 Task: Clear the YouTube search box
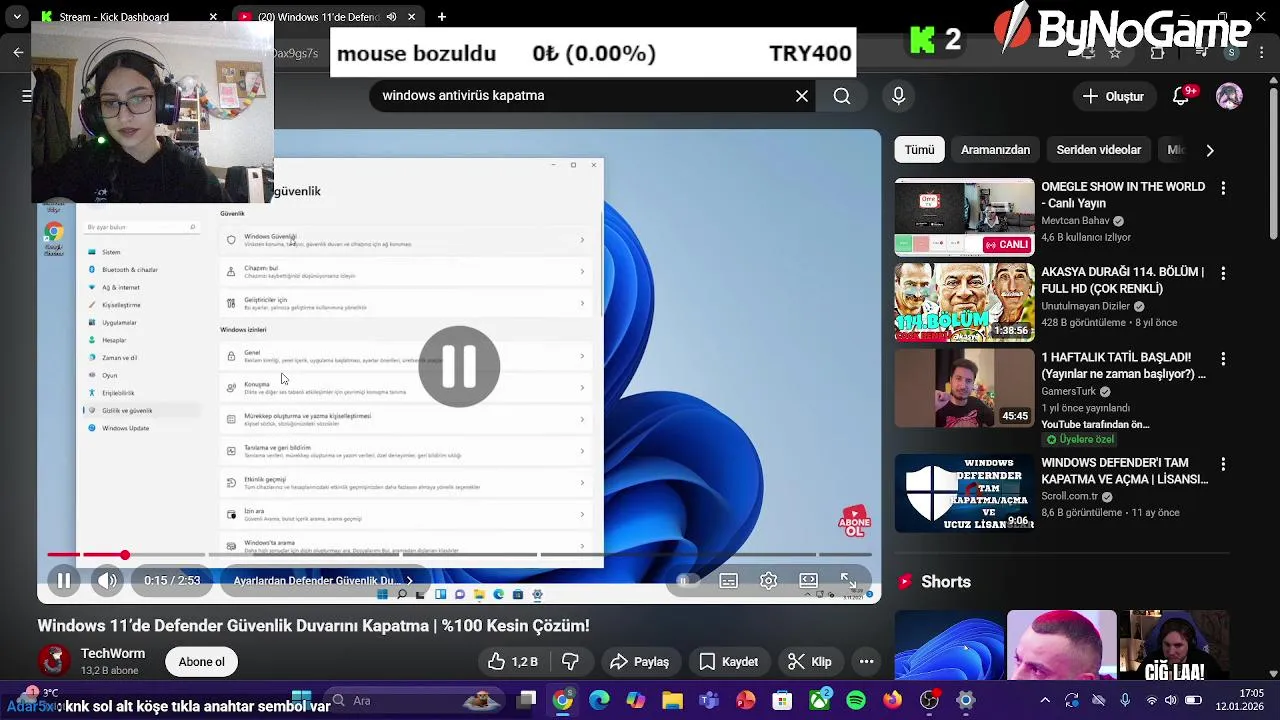pyautogui.click(x=802, y=96)
